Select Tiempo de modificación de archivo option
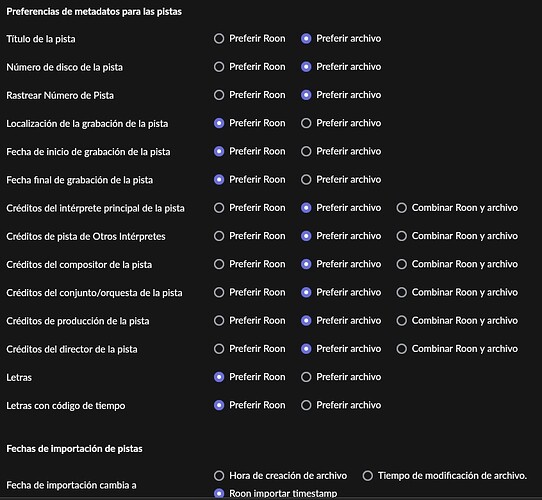Viewport: 542px width, 500px height. 367,475
